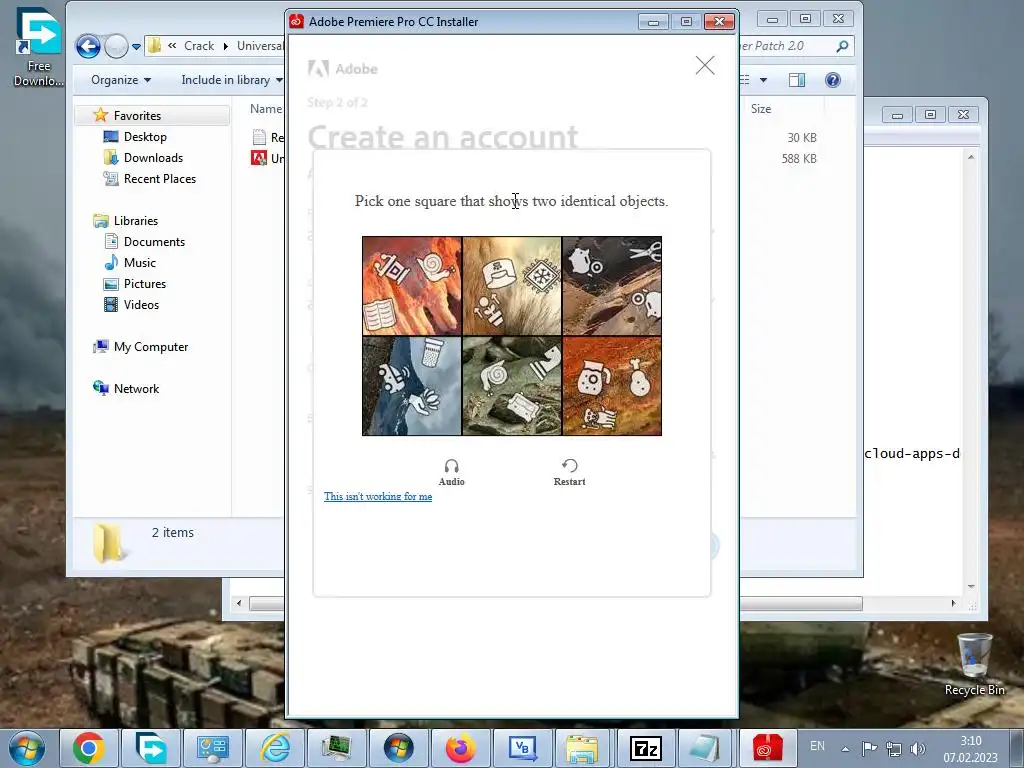The height and width of the screenshot is (768, 1024).
Task: Select the captcha square with scissors and pigs
Action: (x=612, y=286)
